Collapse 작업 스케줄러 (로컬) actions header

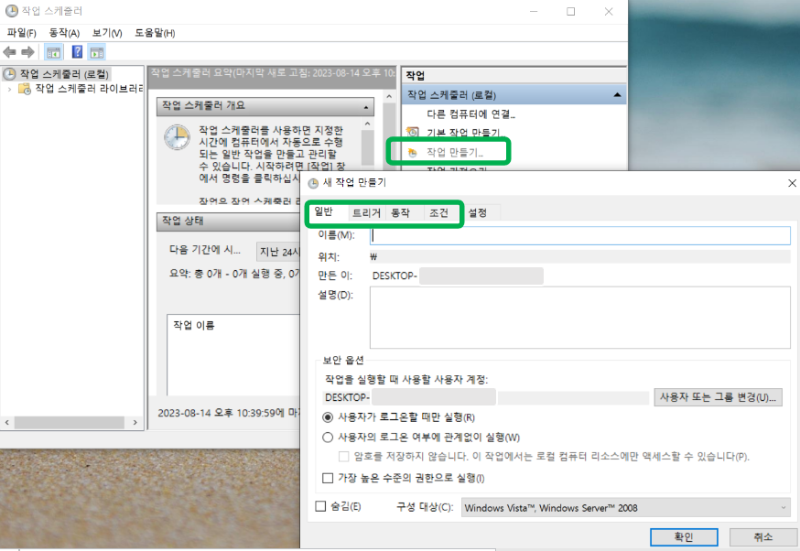click(x=617, y=95)
